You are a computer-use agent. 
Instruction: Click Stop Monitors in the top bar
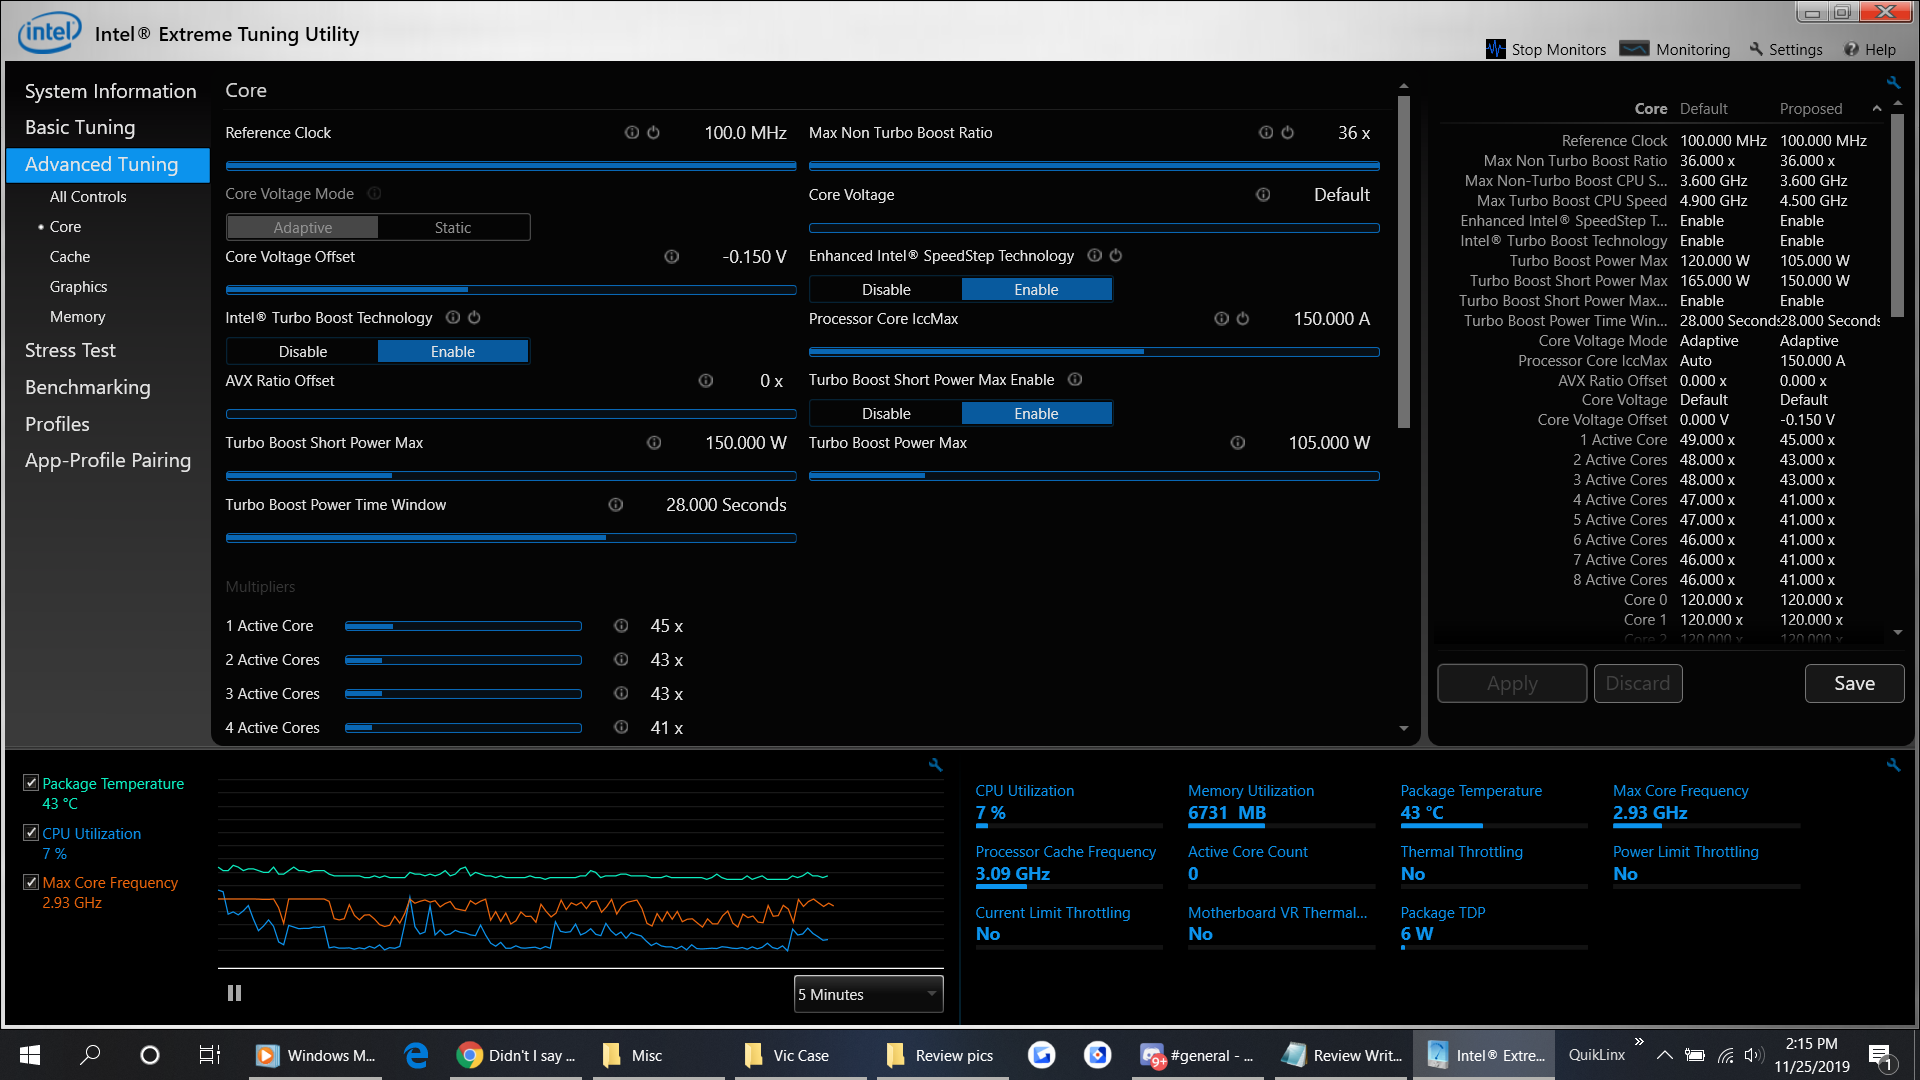[x=1546, y=49]
